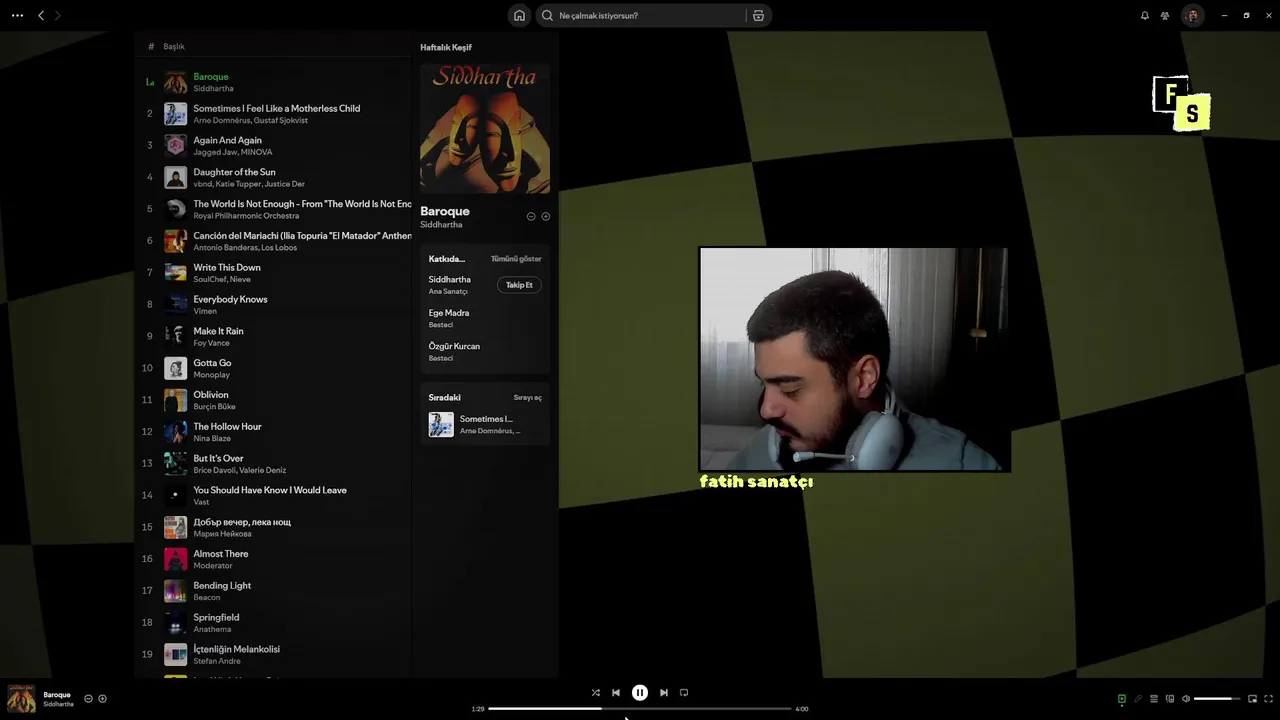1280x720 pixels.
Task: Add Baroque to library in bottom bar
Action: [x=102, y=699]
